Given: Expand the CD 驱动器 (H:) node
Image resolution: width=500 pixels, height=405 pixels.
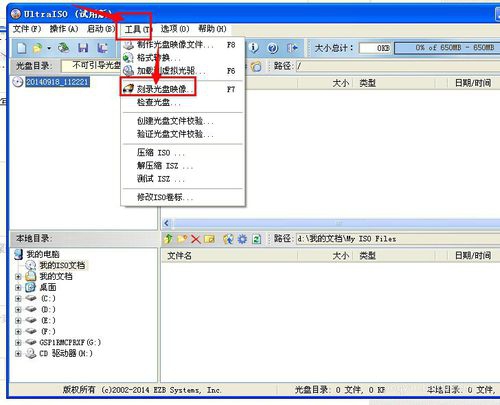Looking at the screenshot, I should (x=18, y=353).
